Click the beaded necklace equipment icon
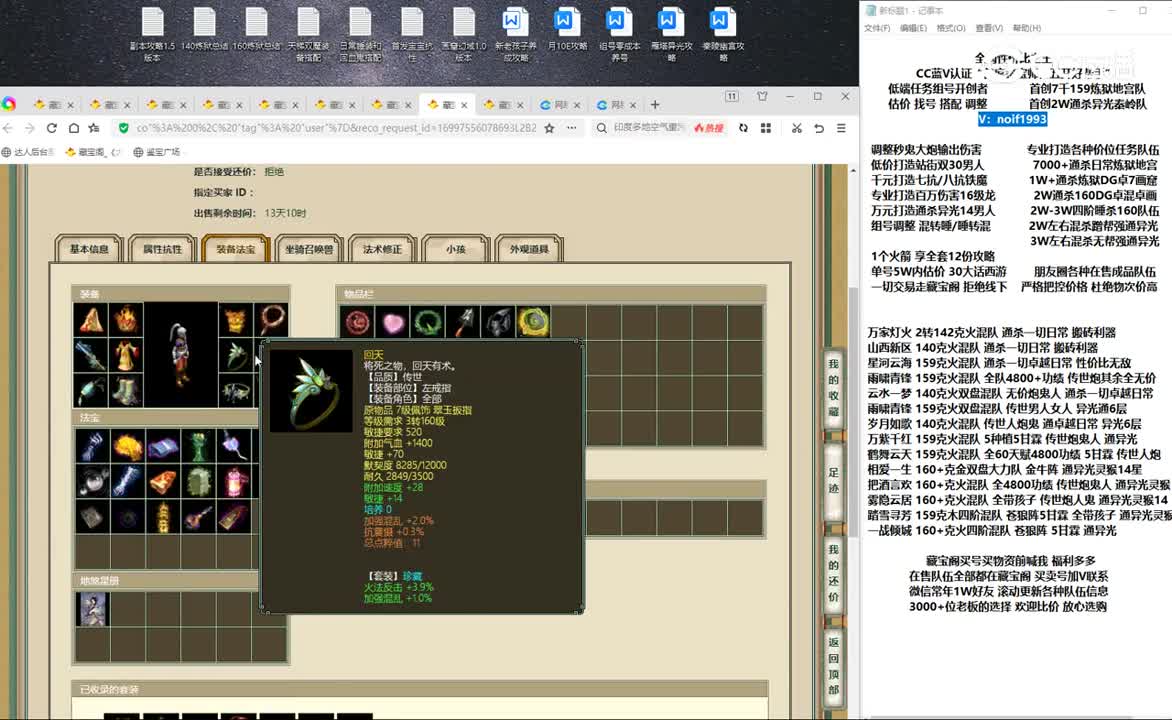The width and height of the screenshot is (1172, 720). [271, 320]
